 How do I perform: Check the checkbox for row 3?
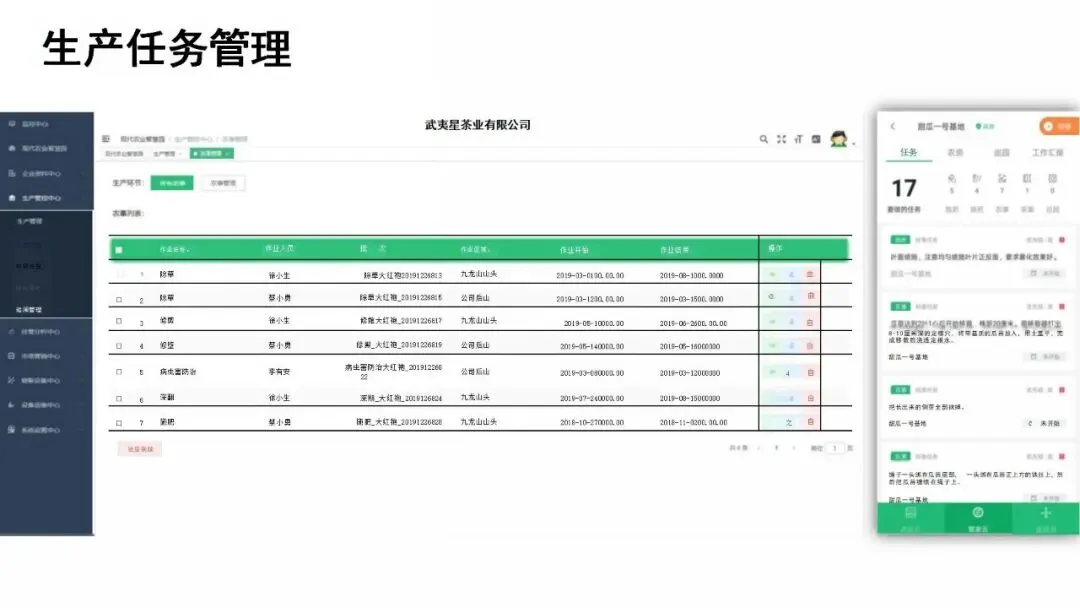[x=119, y=322]
